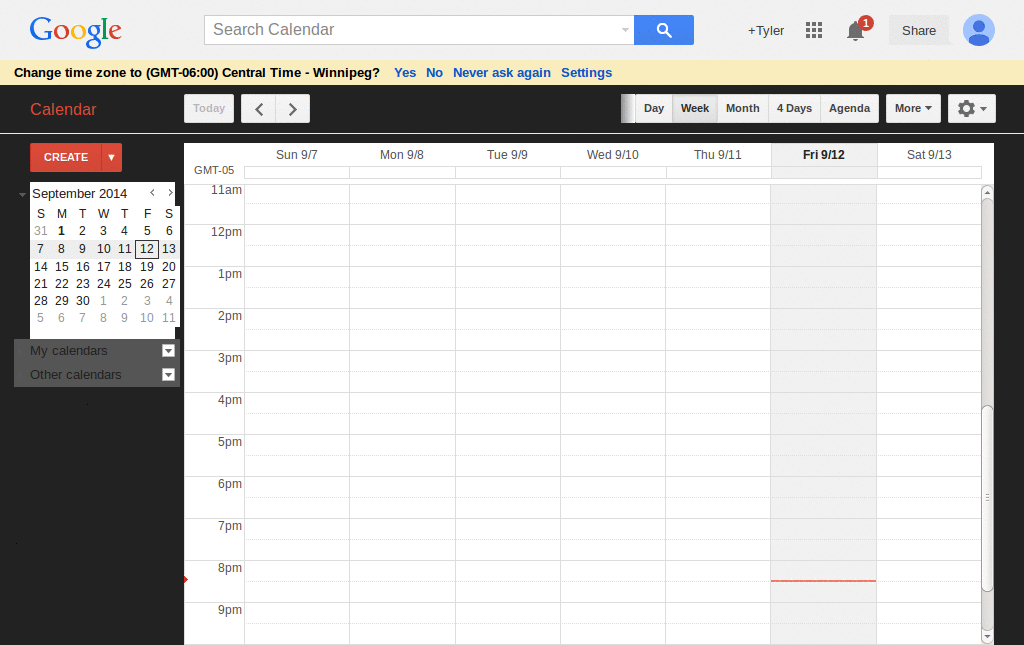Collapse the mini calendar triangle
The height and width of the screenshot is (645, 1024).
point(22,195)
